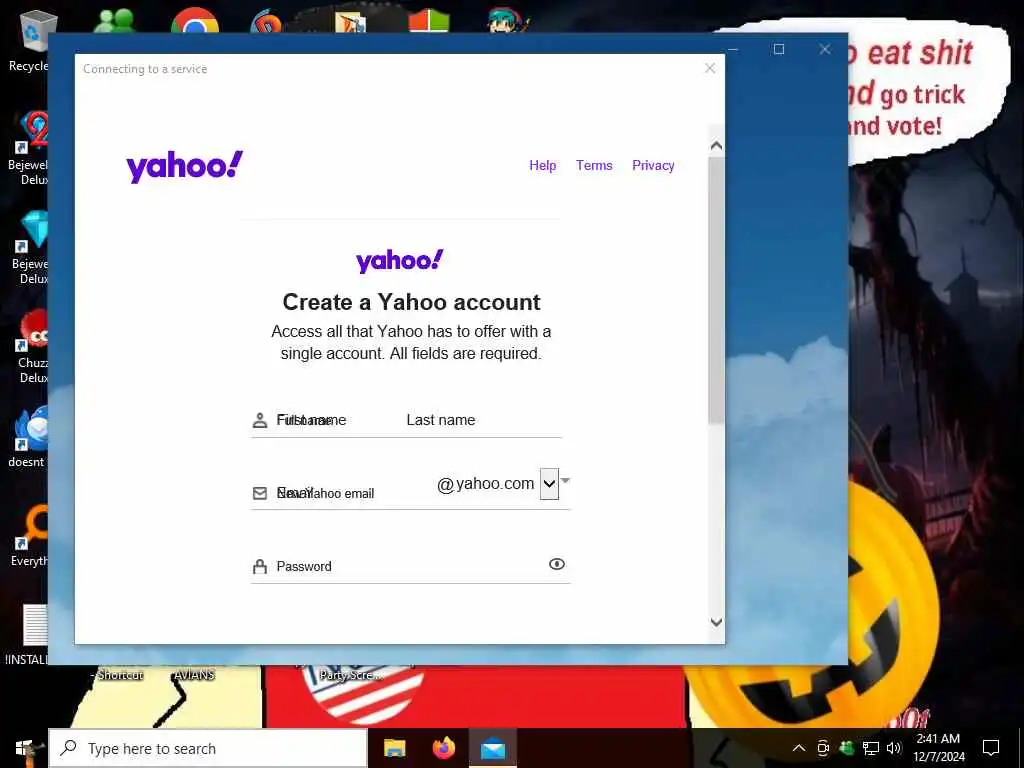
Task: Open the Windows Start menu
Action: [x=24, y=748]
